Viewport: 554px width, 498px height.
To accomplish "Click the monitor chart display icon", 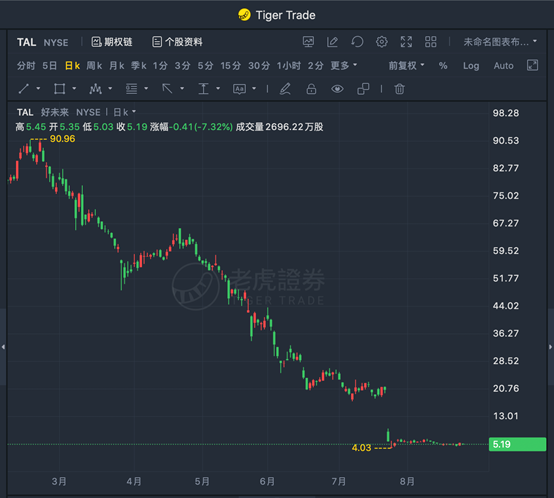I will coord(308,42).
